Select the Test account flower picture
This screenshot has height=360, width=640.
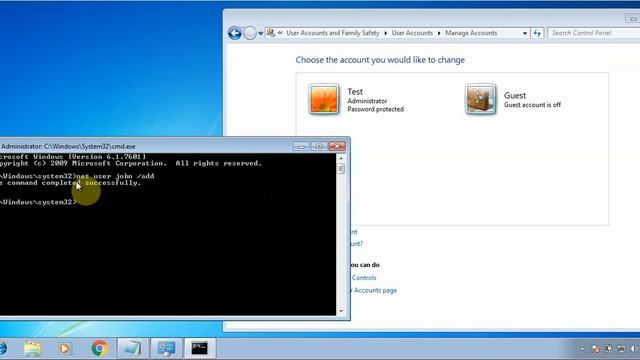tap(324, 99)
